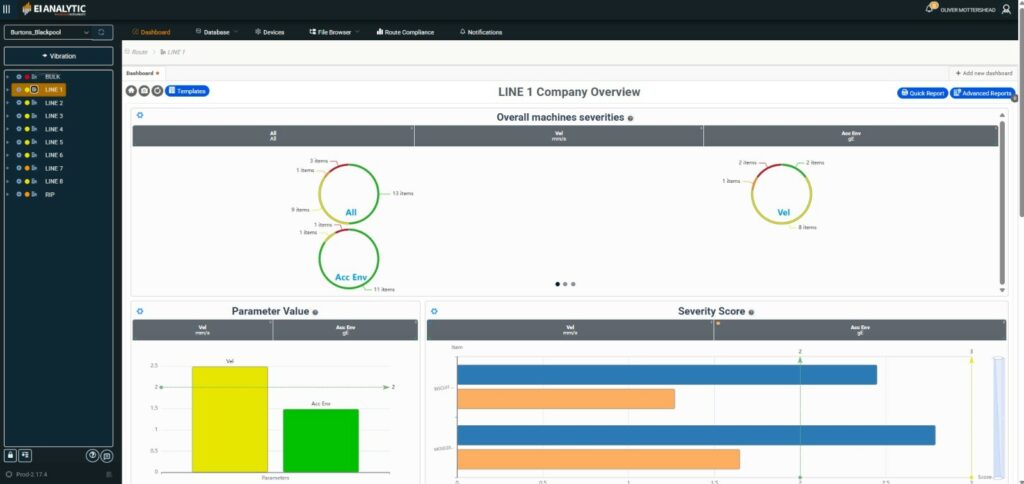Select the second carousel dot under the charts

click(x=565, y=284)
